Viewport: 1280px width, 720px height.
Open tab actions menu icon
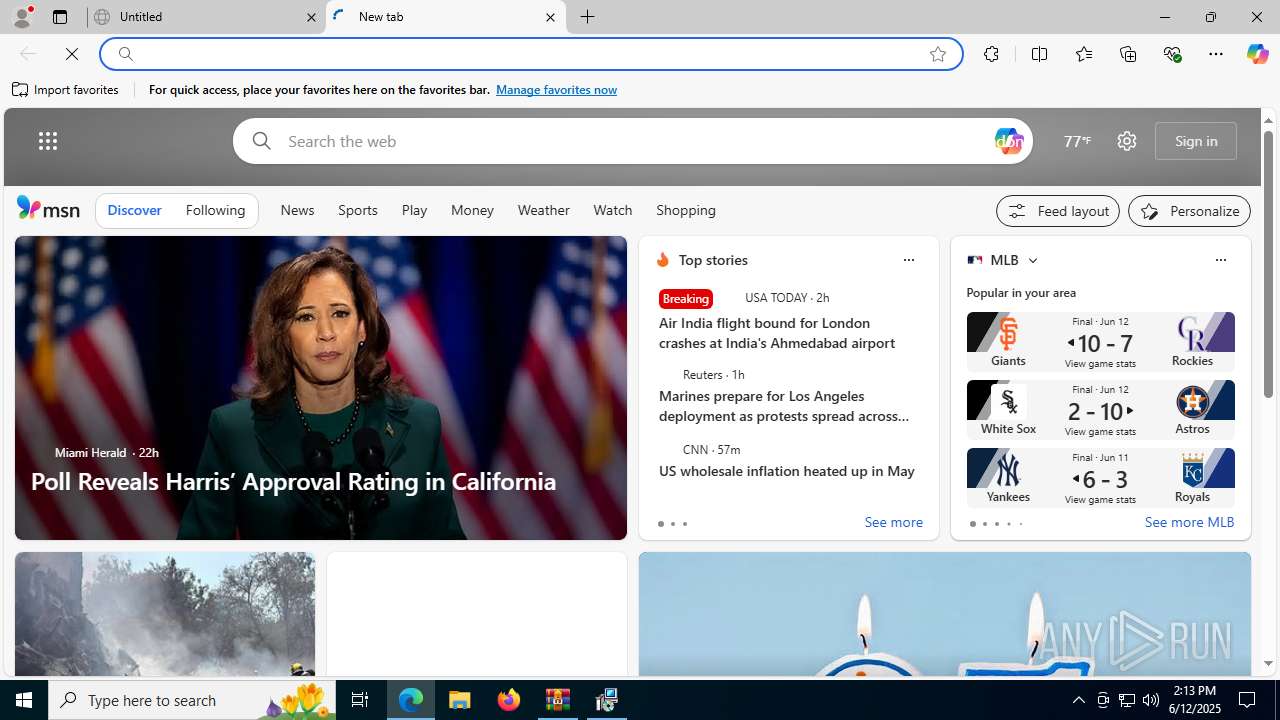60,17
